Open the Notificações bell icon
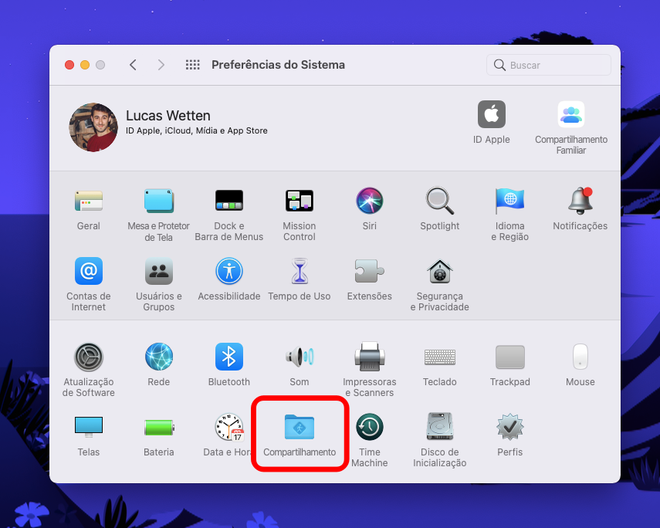 [x=580, y=201]
